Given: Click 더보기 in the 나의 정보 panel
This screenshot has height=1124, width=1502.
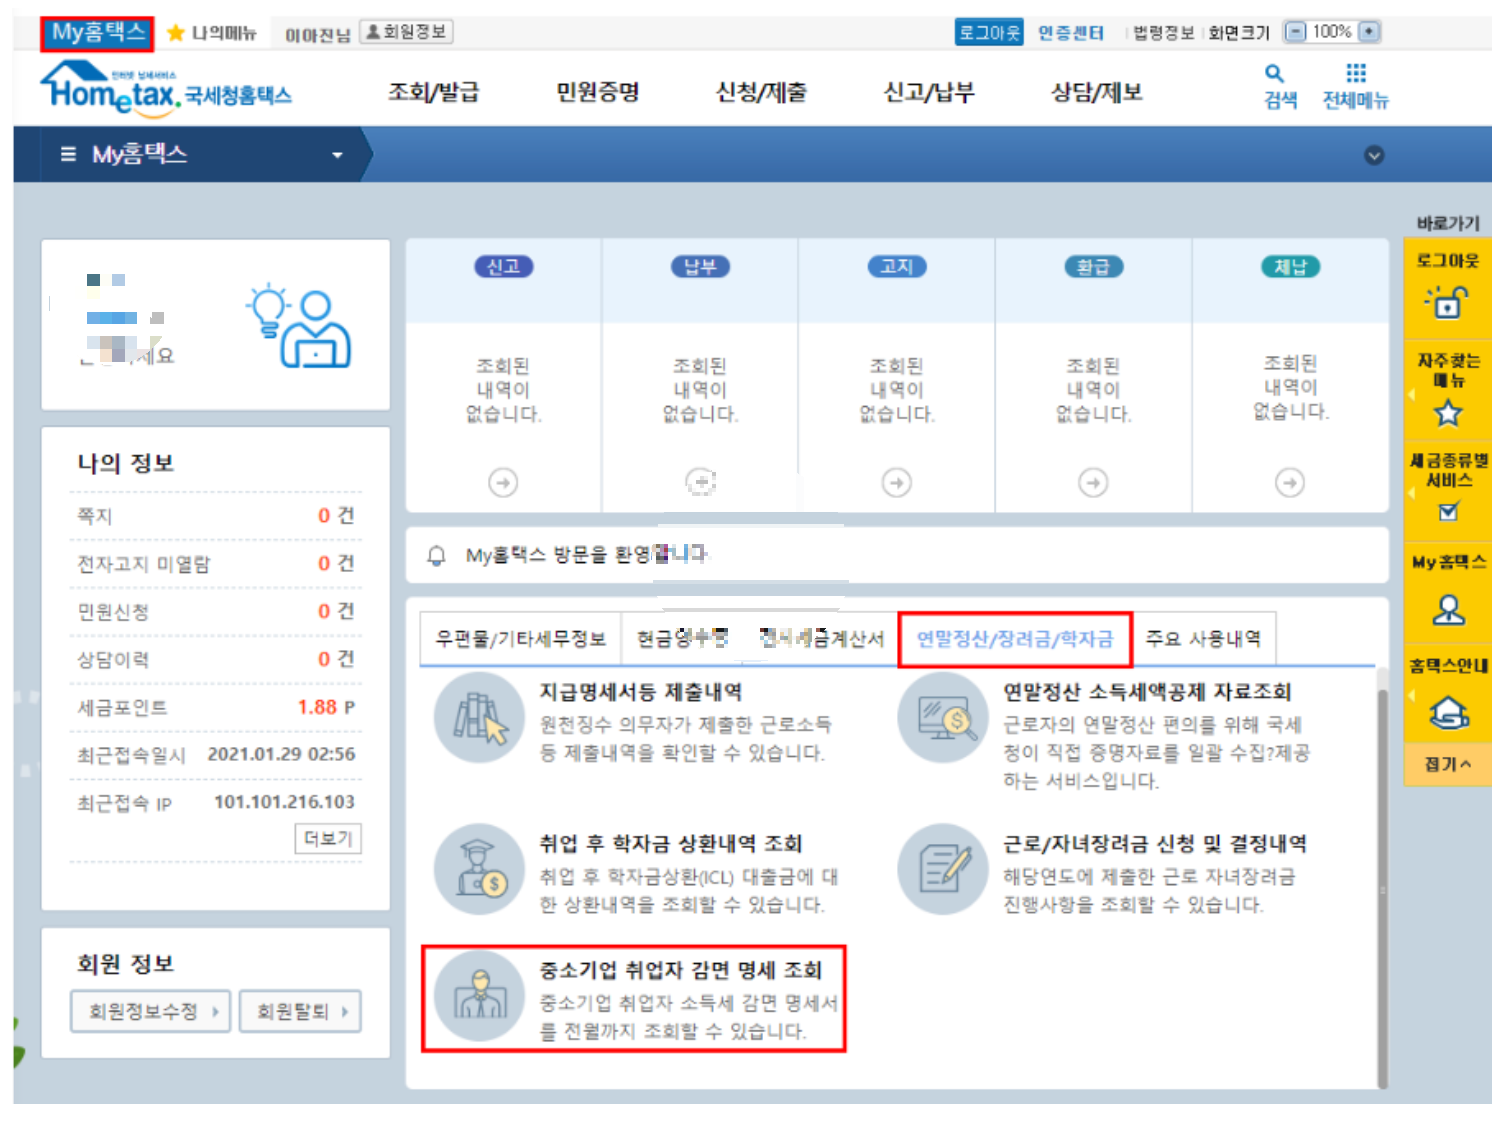Looking at the screenshot, I should coord(327,838).
